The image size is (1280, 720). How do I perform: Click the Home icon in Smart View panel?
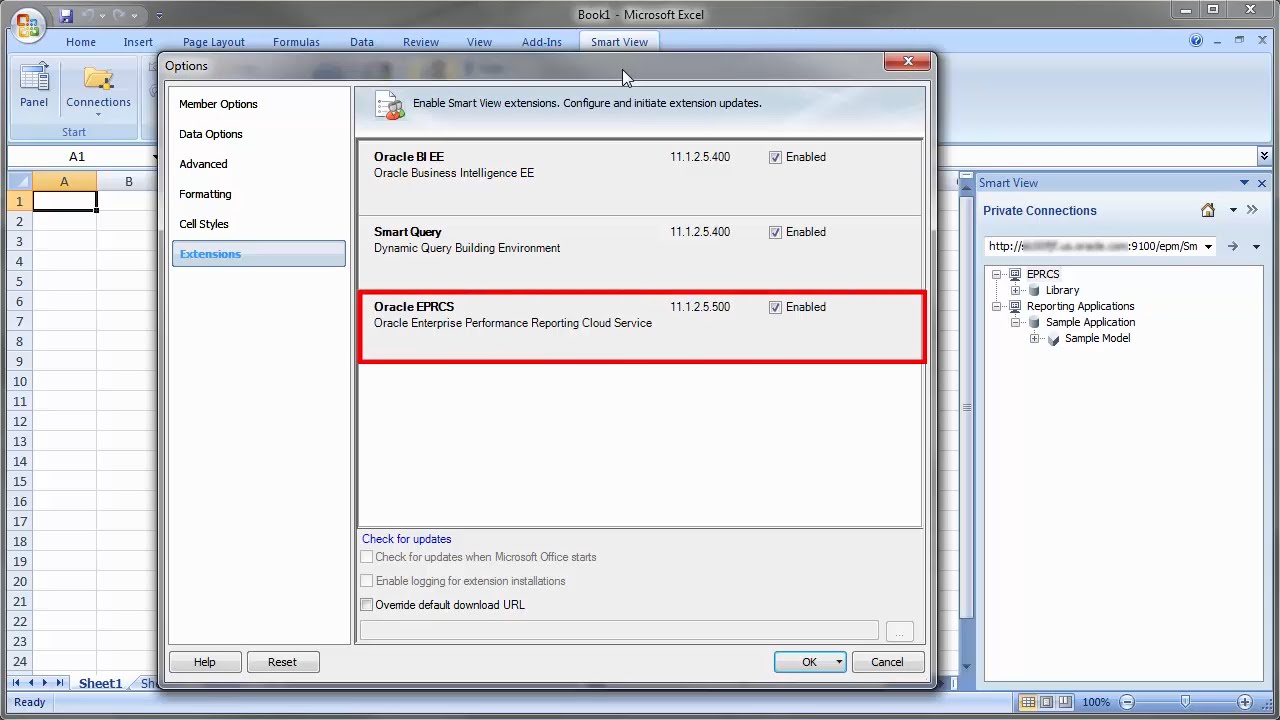click(x=1208, y=210)
